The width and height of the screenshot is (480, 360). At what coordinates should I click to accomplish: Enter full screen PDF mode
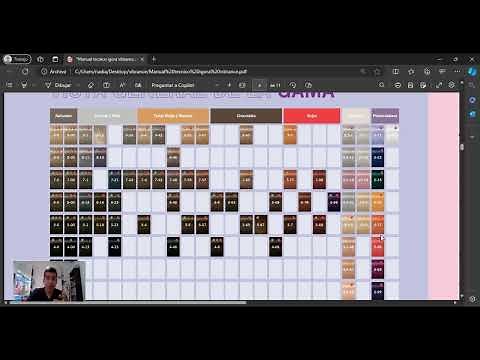(439, 85)
